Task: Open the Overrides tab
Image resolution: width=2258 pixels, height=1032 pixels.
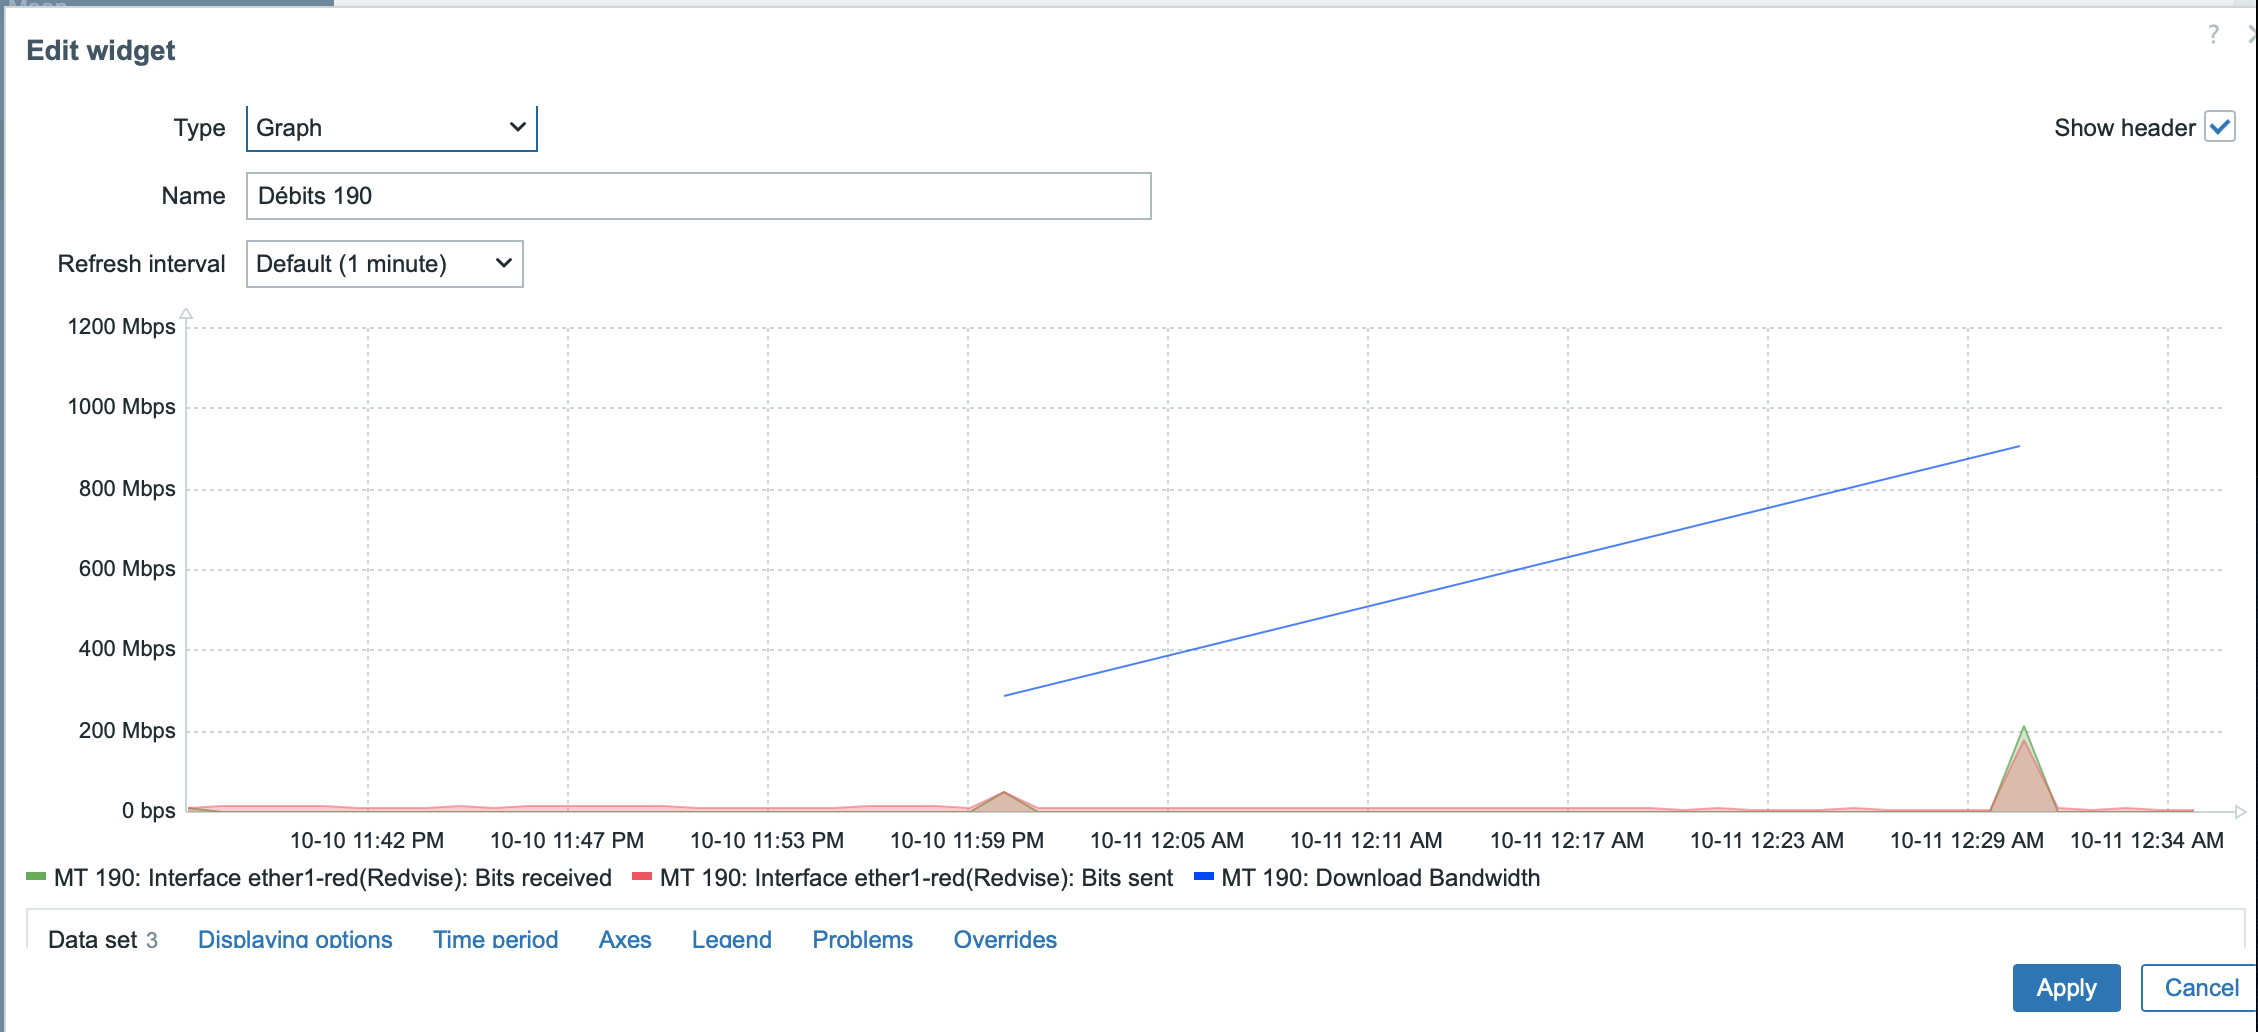Action: pos(1005,939)
